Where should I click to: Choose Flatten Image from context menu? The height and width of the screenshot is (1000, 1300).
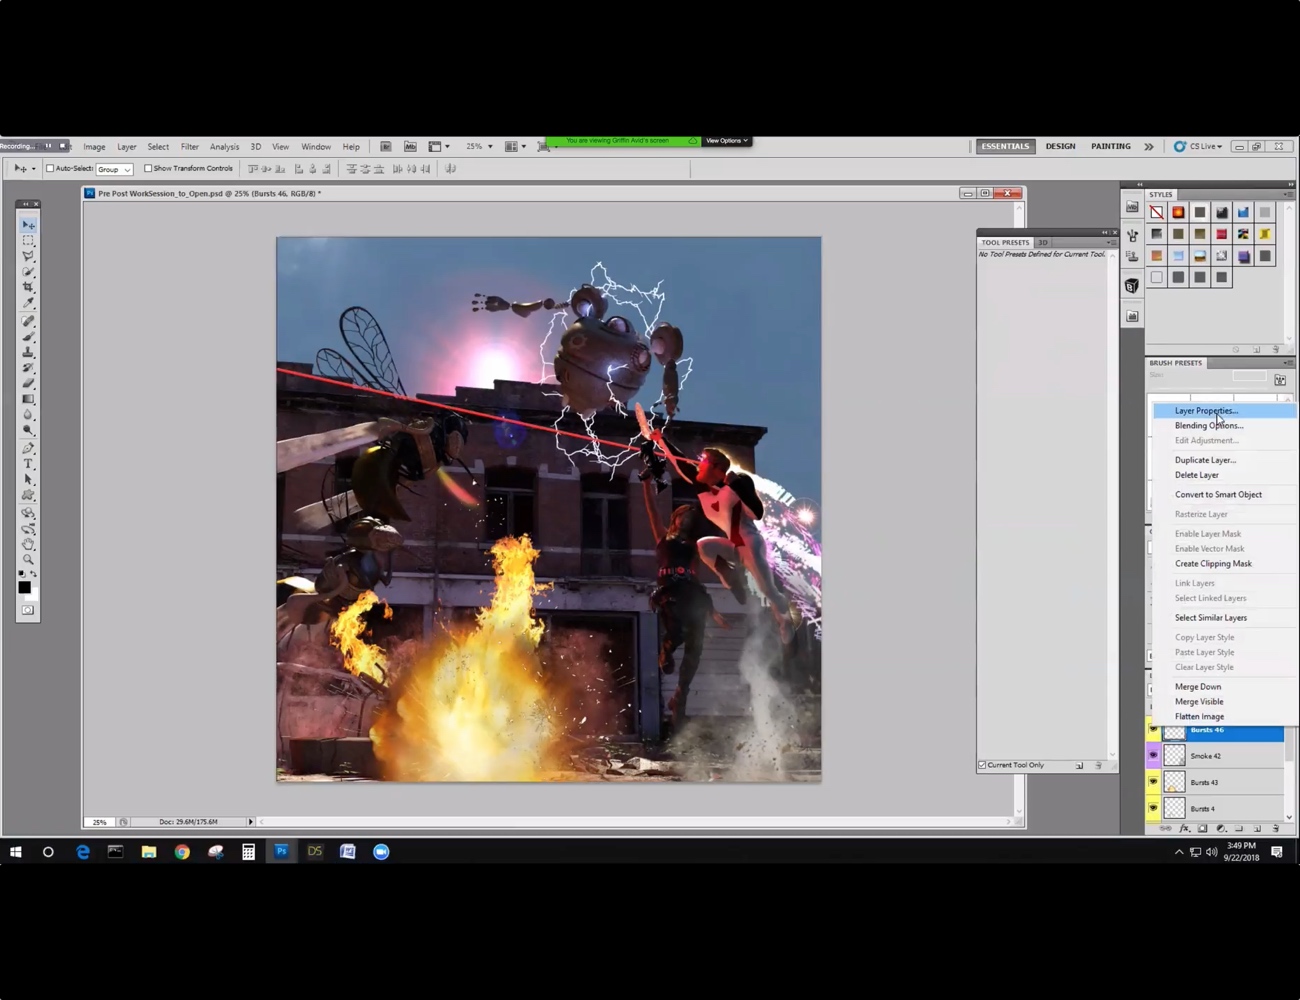point(1199,716)
